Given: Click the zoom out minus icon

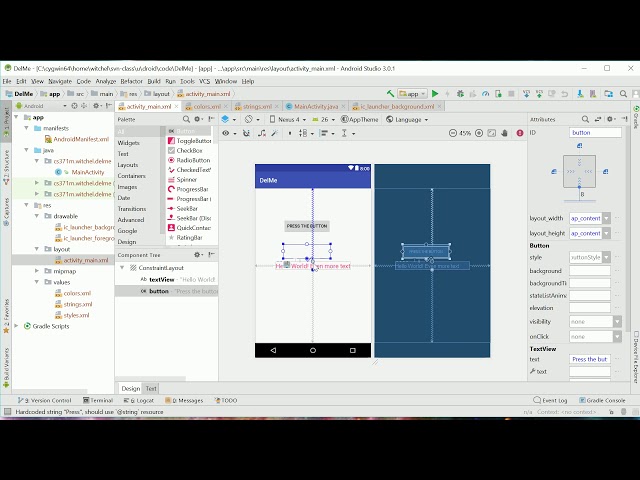Looking at the screenshot, I should (x=452, y=133).
